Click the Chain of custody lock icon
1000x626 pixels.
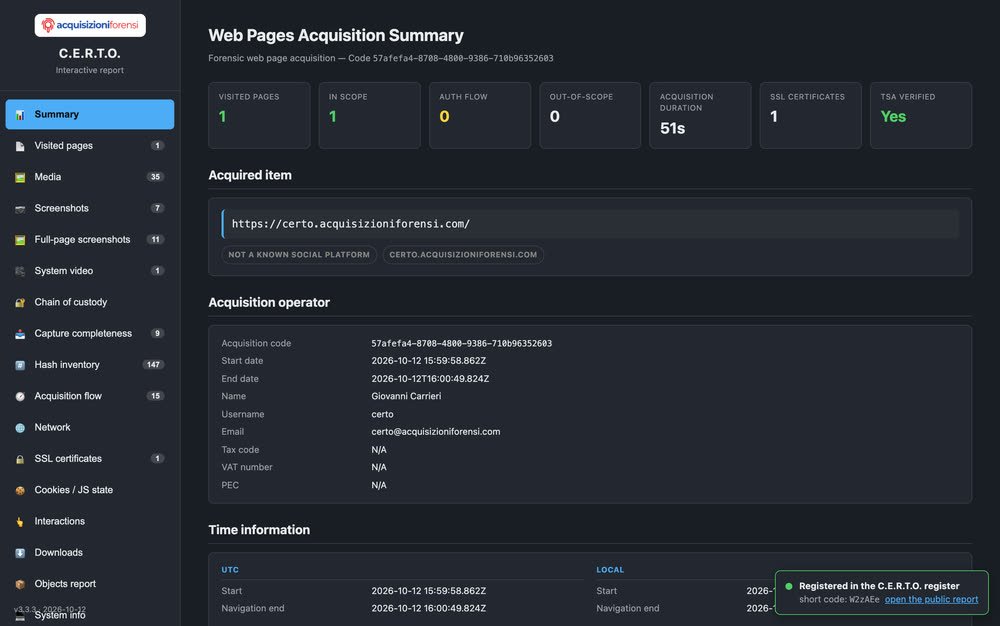click(x=20, y=302)
